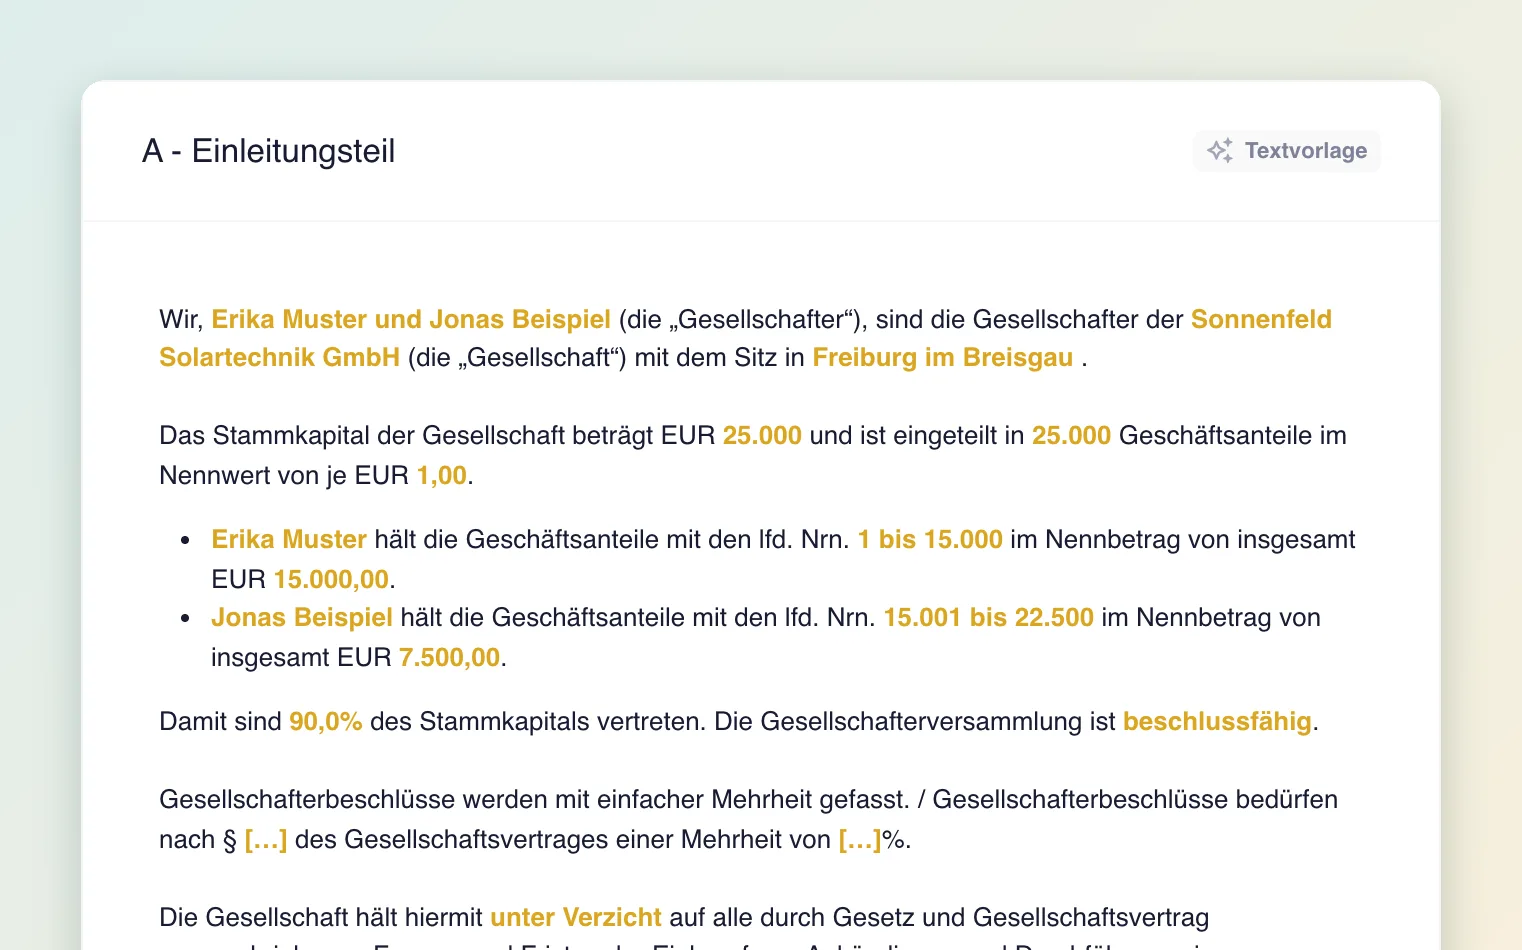Click the amount '15.000,00'
The height and width of the screenshot is (950, 1522).
pyautogui.click(x=331, y=580)
